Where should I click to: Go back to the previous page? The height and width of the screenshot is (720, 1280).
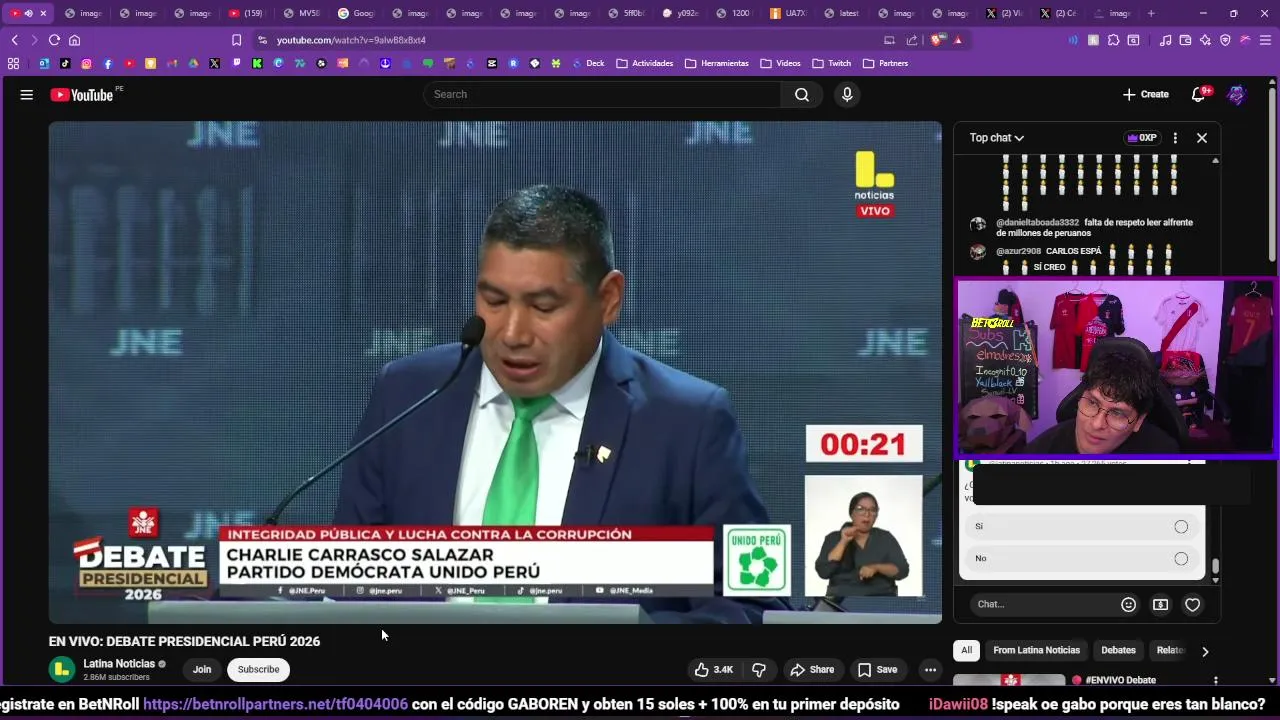(14, 40)
